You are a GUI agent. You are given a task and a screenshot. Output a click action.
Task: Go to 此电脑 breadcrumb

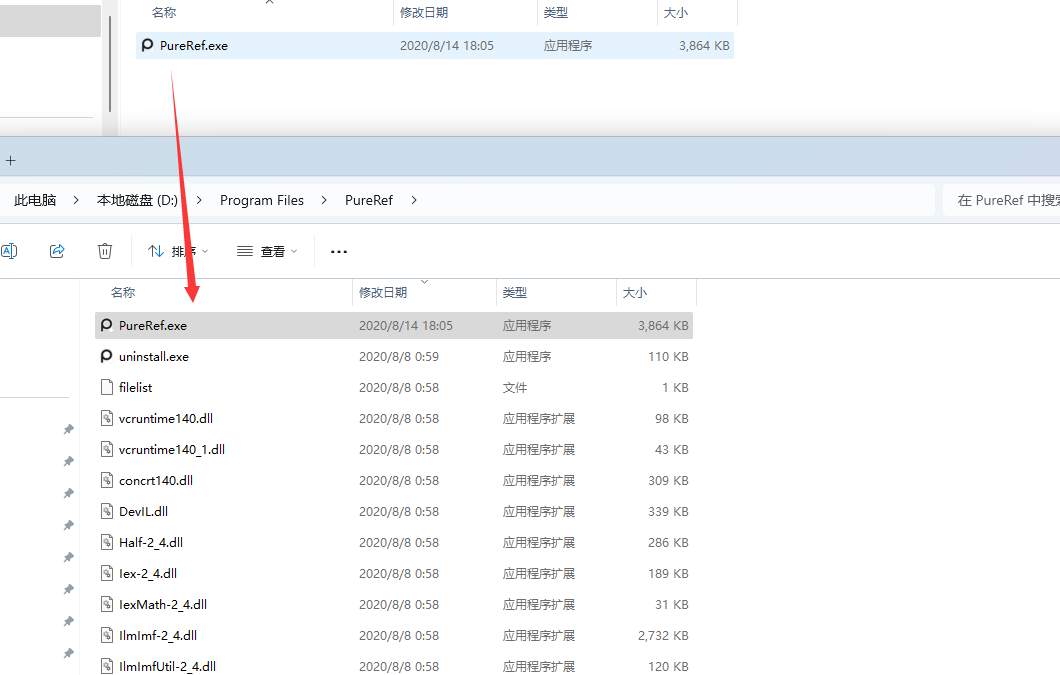[35, 200]
